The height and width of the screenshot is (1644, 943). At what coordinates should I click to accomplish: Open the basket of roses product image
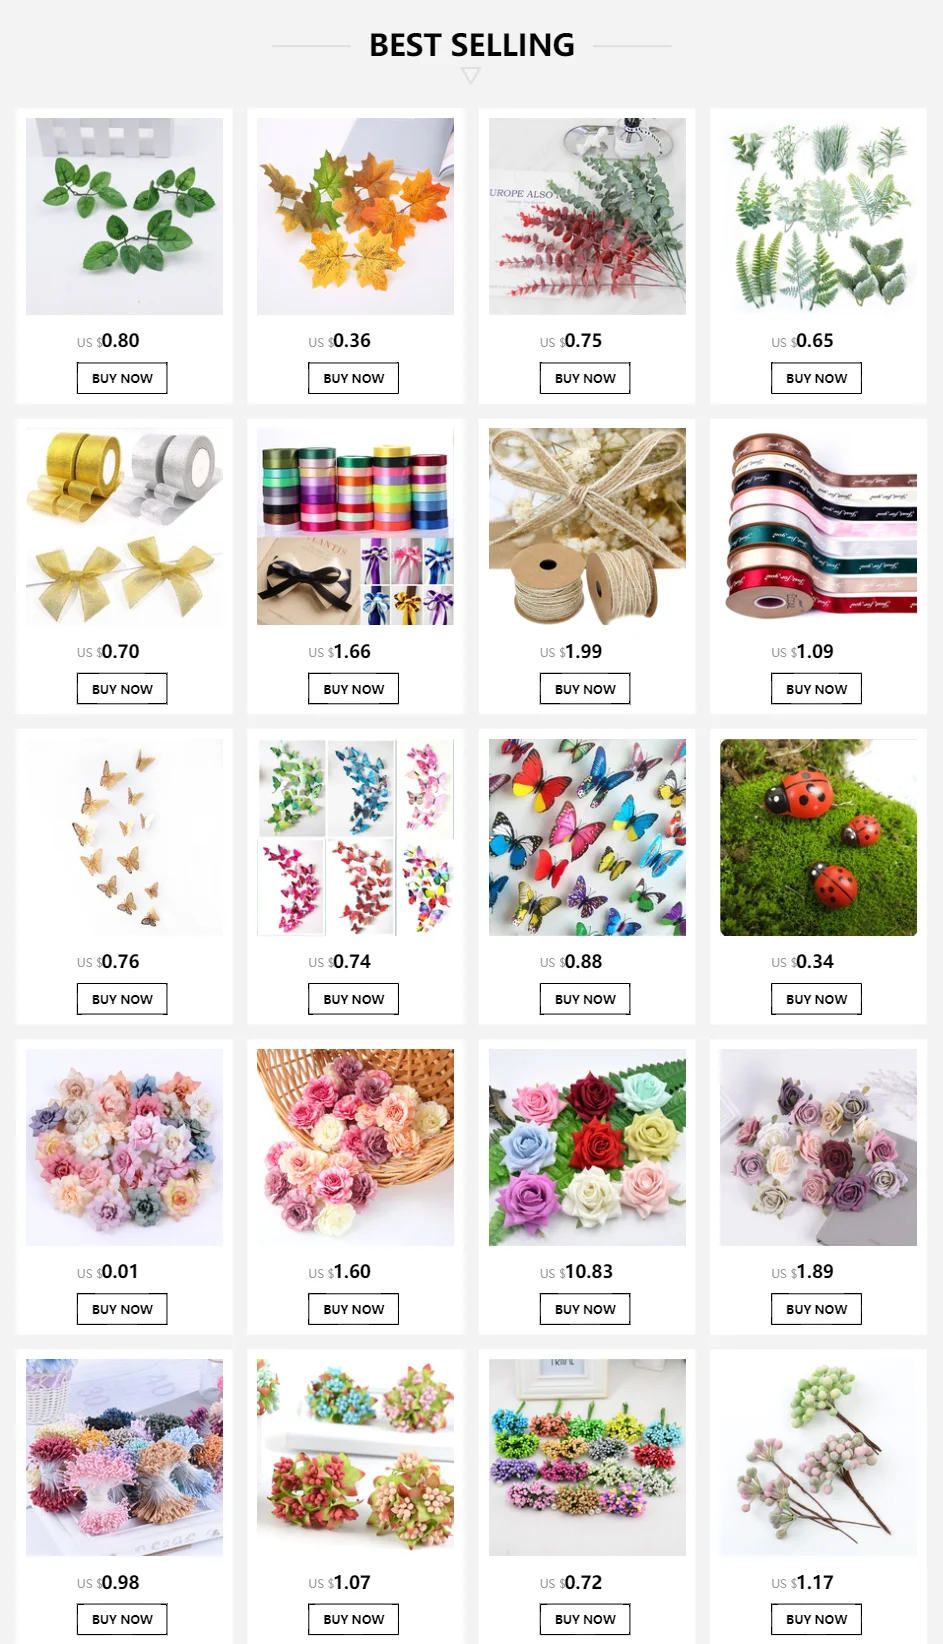[355, 1147]
